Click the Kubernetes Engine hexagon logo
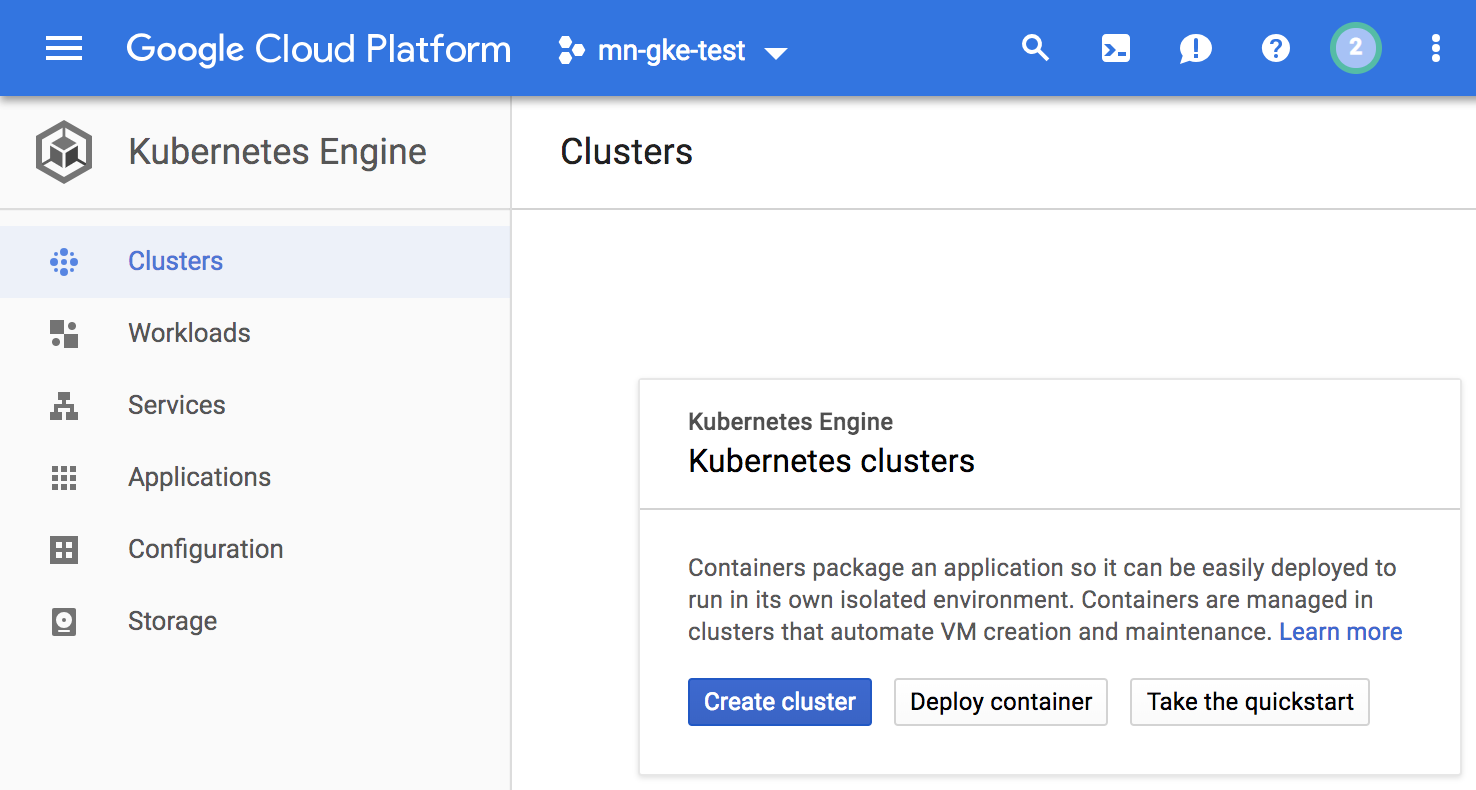The width and height of the screenshot is (1476, 790). pyautogui.click(x=64, y=152)
